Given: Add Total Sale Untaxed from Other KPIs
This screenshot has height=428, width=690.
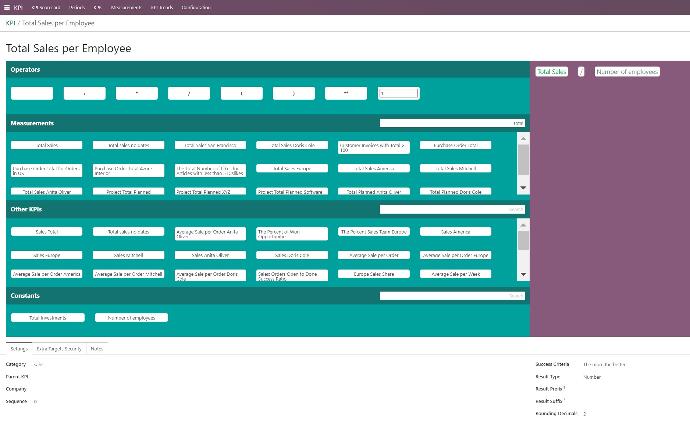Looking at the screenshot, I should 128,231.
